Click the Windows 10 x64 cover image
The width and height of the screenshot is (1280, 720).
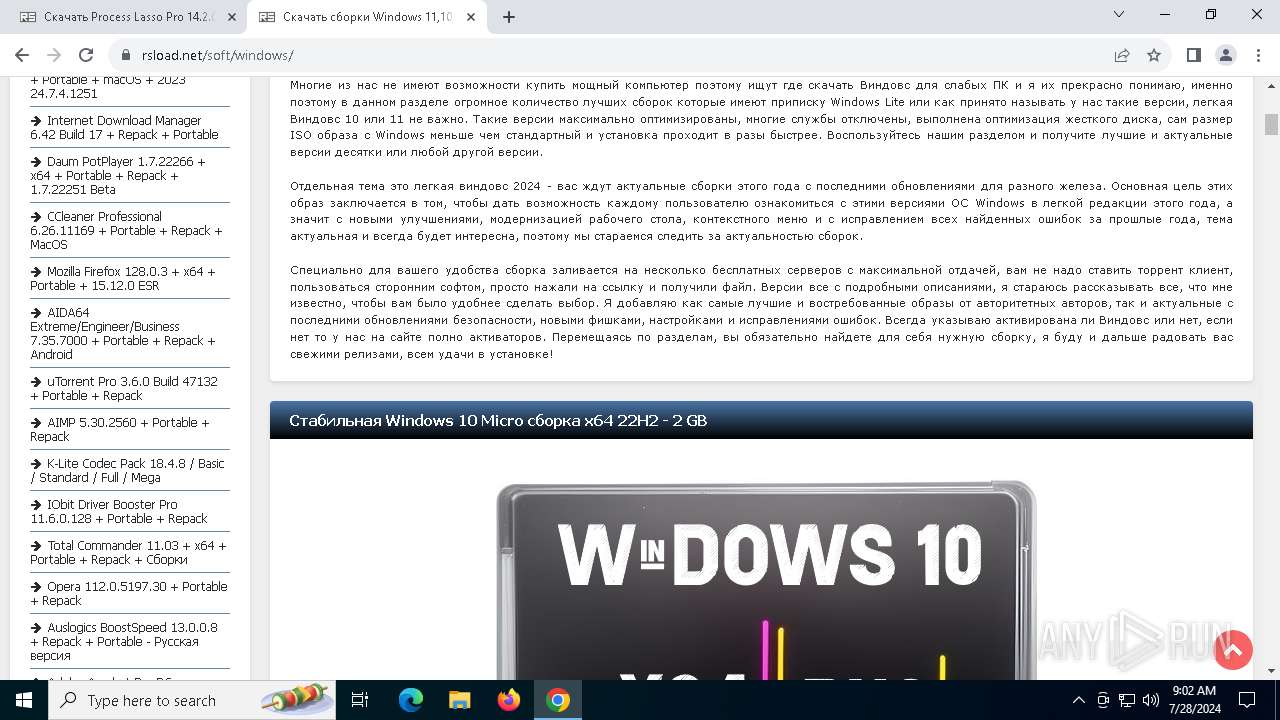click(x=766, y=580)
